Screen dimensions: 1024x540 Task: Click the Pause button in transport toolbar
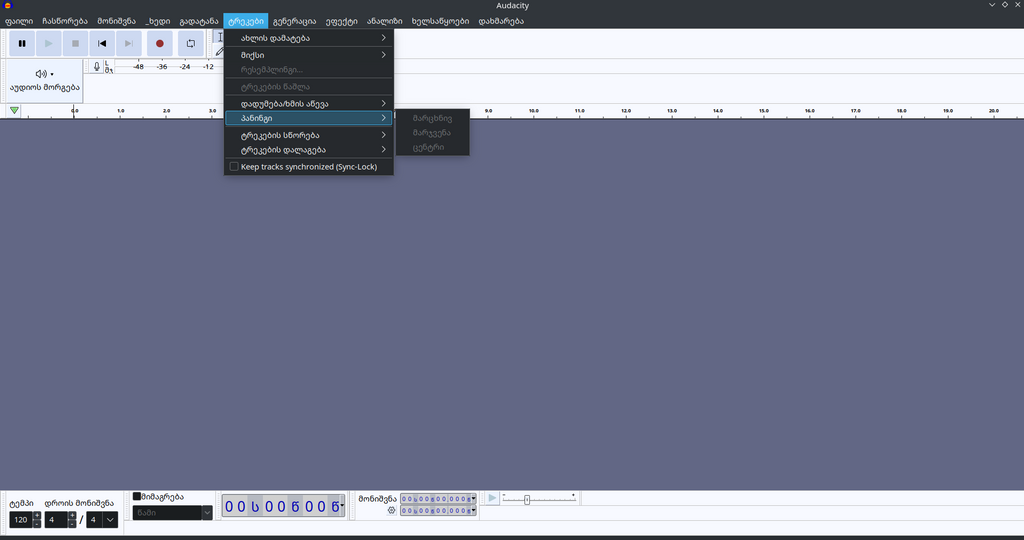pyautogui.click(x=22, y=44)
